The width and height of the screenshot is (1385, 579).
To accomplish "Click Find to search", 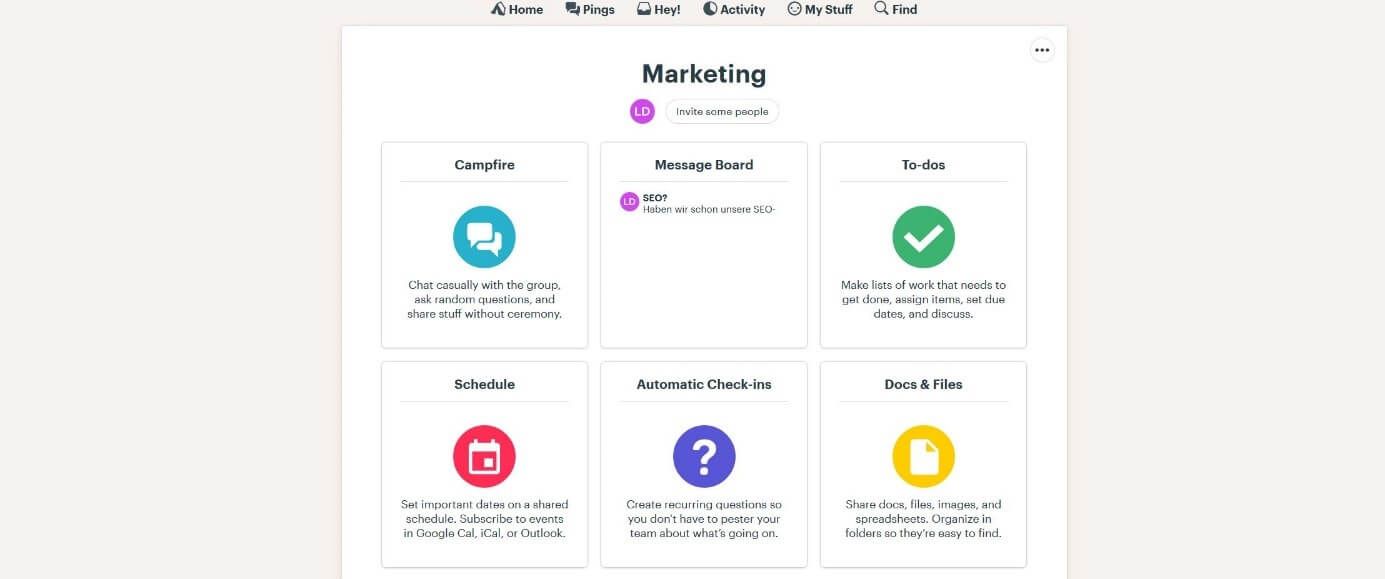I will click(x=896, y=9).
